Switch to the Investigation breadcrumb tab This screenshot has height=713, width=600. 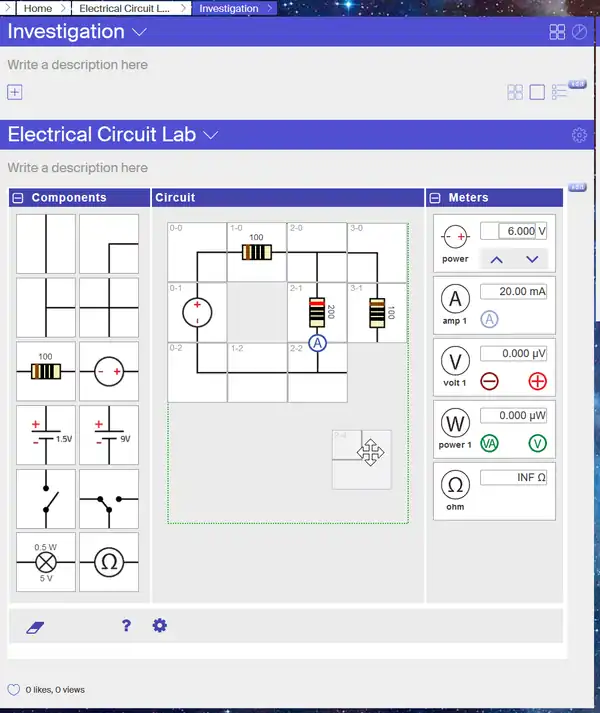pyautogui.click(x=228, y=8)
